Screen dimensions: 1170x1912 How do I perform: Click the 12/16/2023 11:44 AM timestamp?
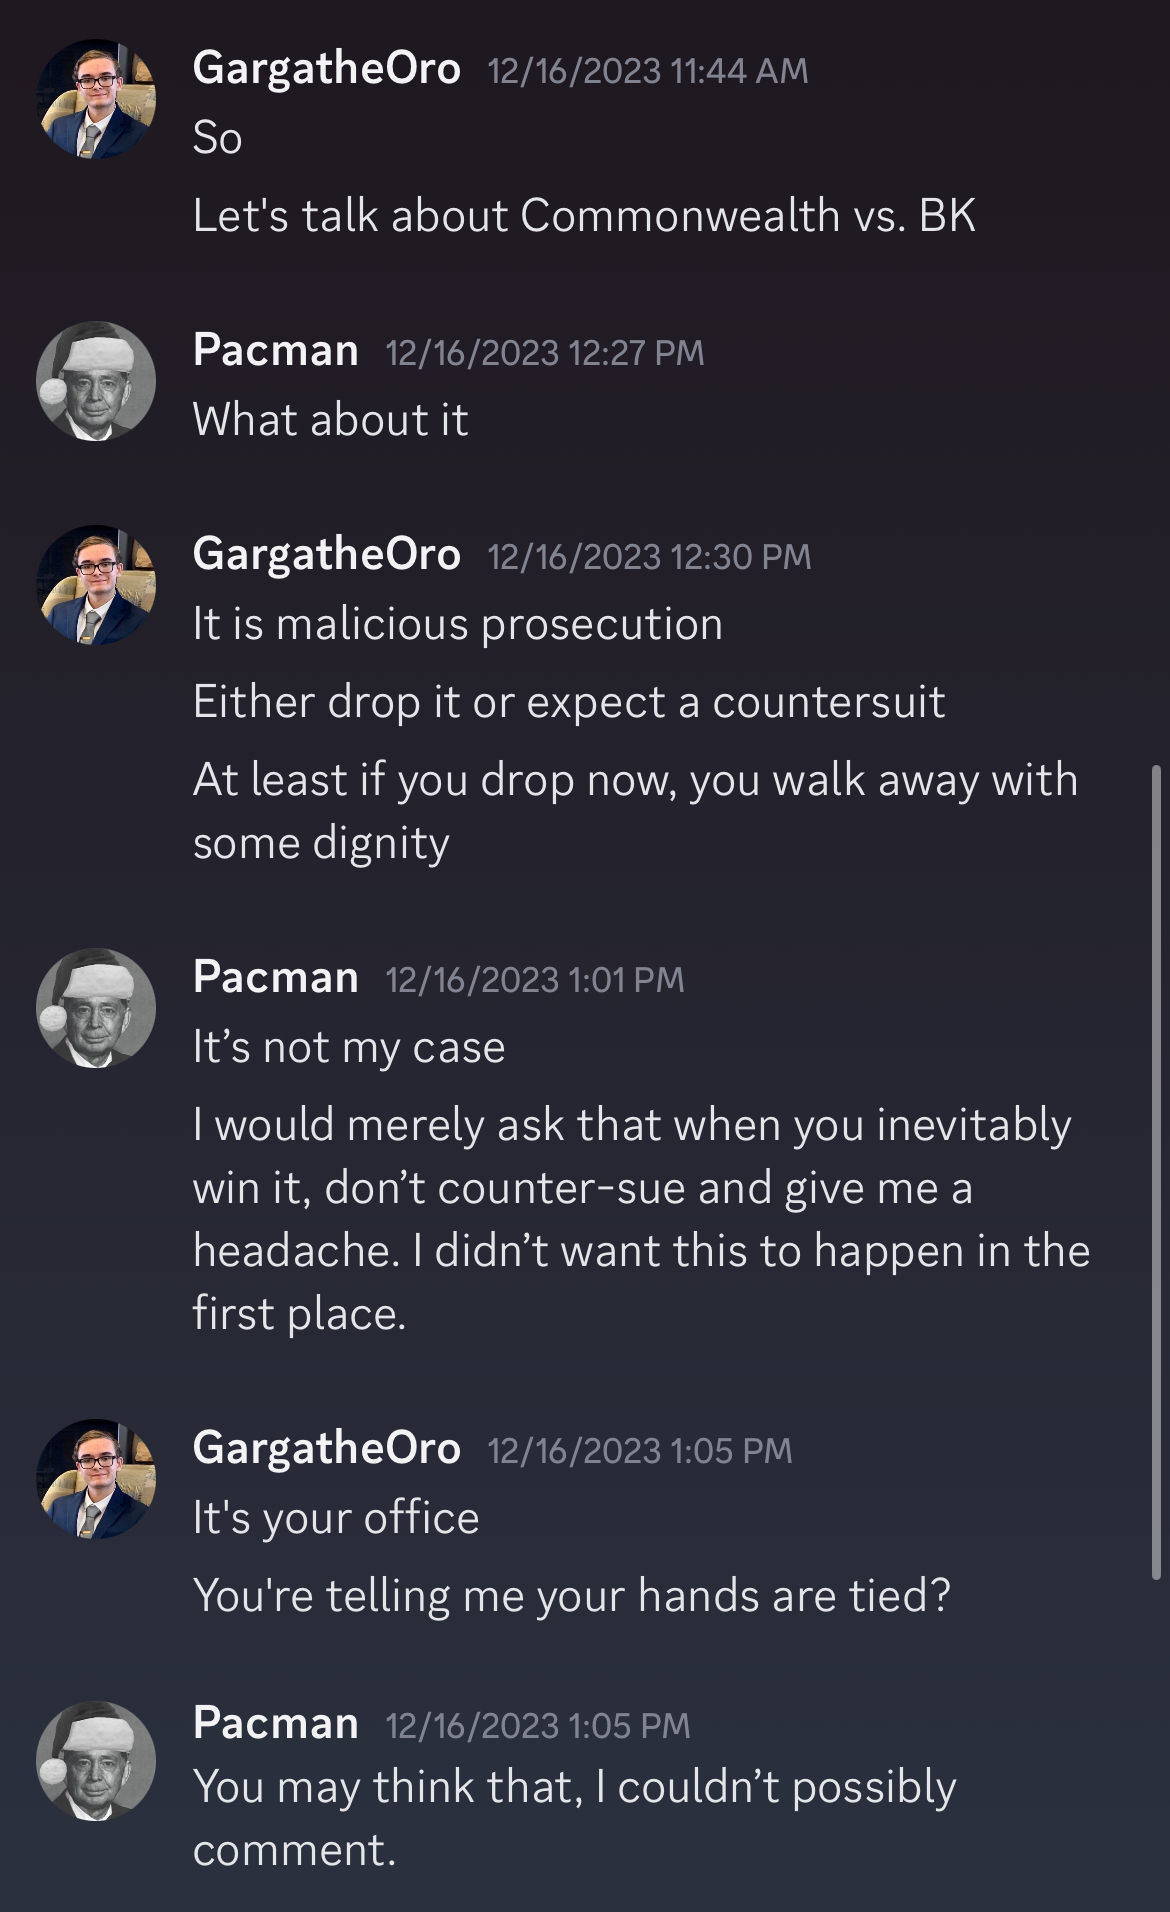tap(648, 71)
